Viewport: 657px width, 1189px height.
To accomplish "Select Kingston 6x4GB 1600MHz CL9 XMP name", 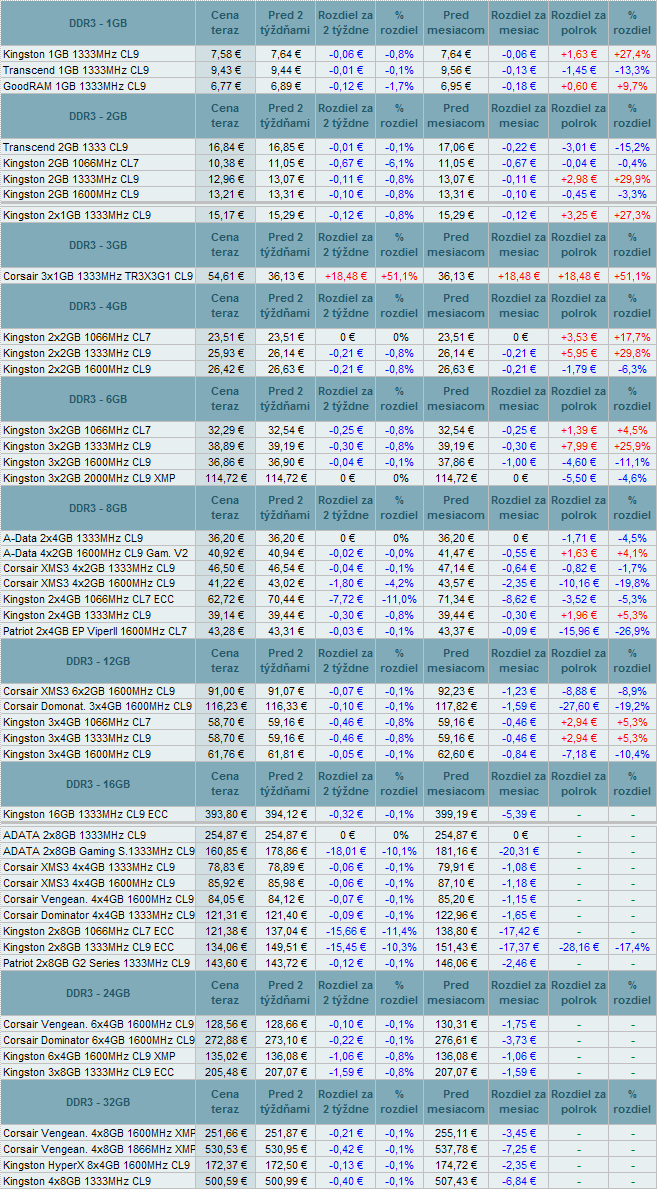I will 89,1055.
